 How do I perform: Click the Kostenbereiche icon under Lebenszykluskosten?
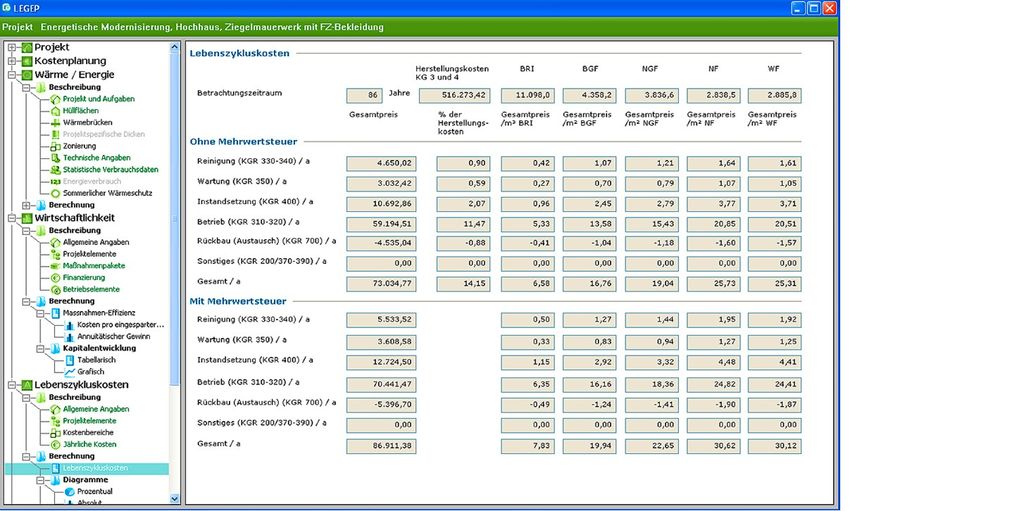pyautogui.click(x=56, y=432)
